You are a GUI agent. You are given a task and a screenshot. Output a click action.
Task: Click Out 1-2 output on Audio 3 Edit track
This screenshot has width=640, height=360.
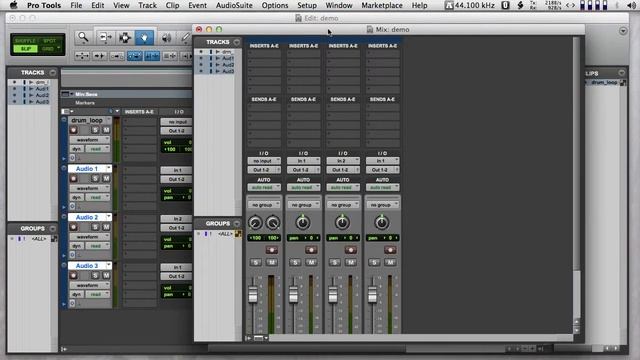click(176, 276)
